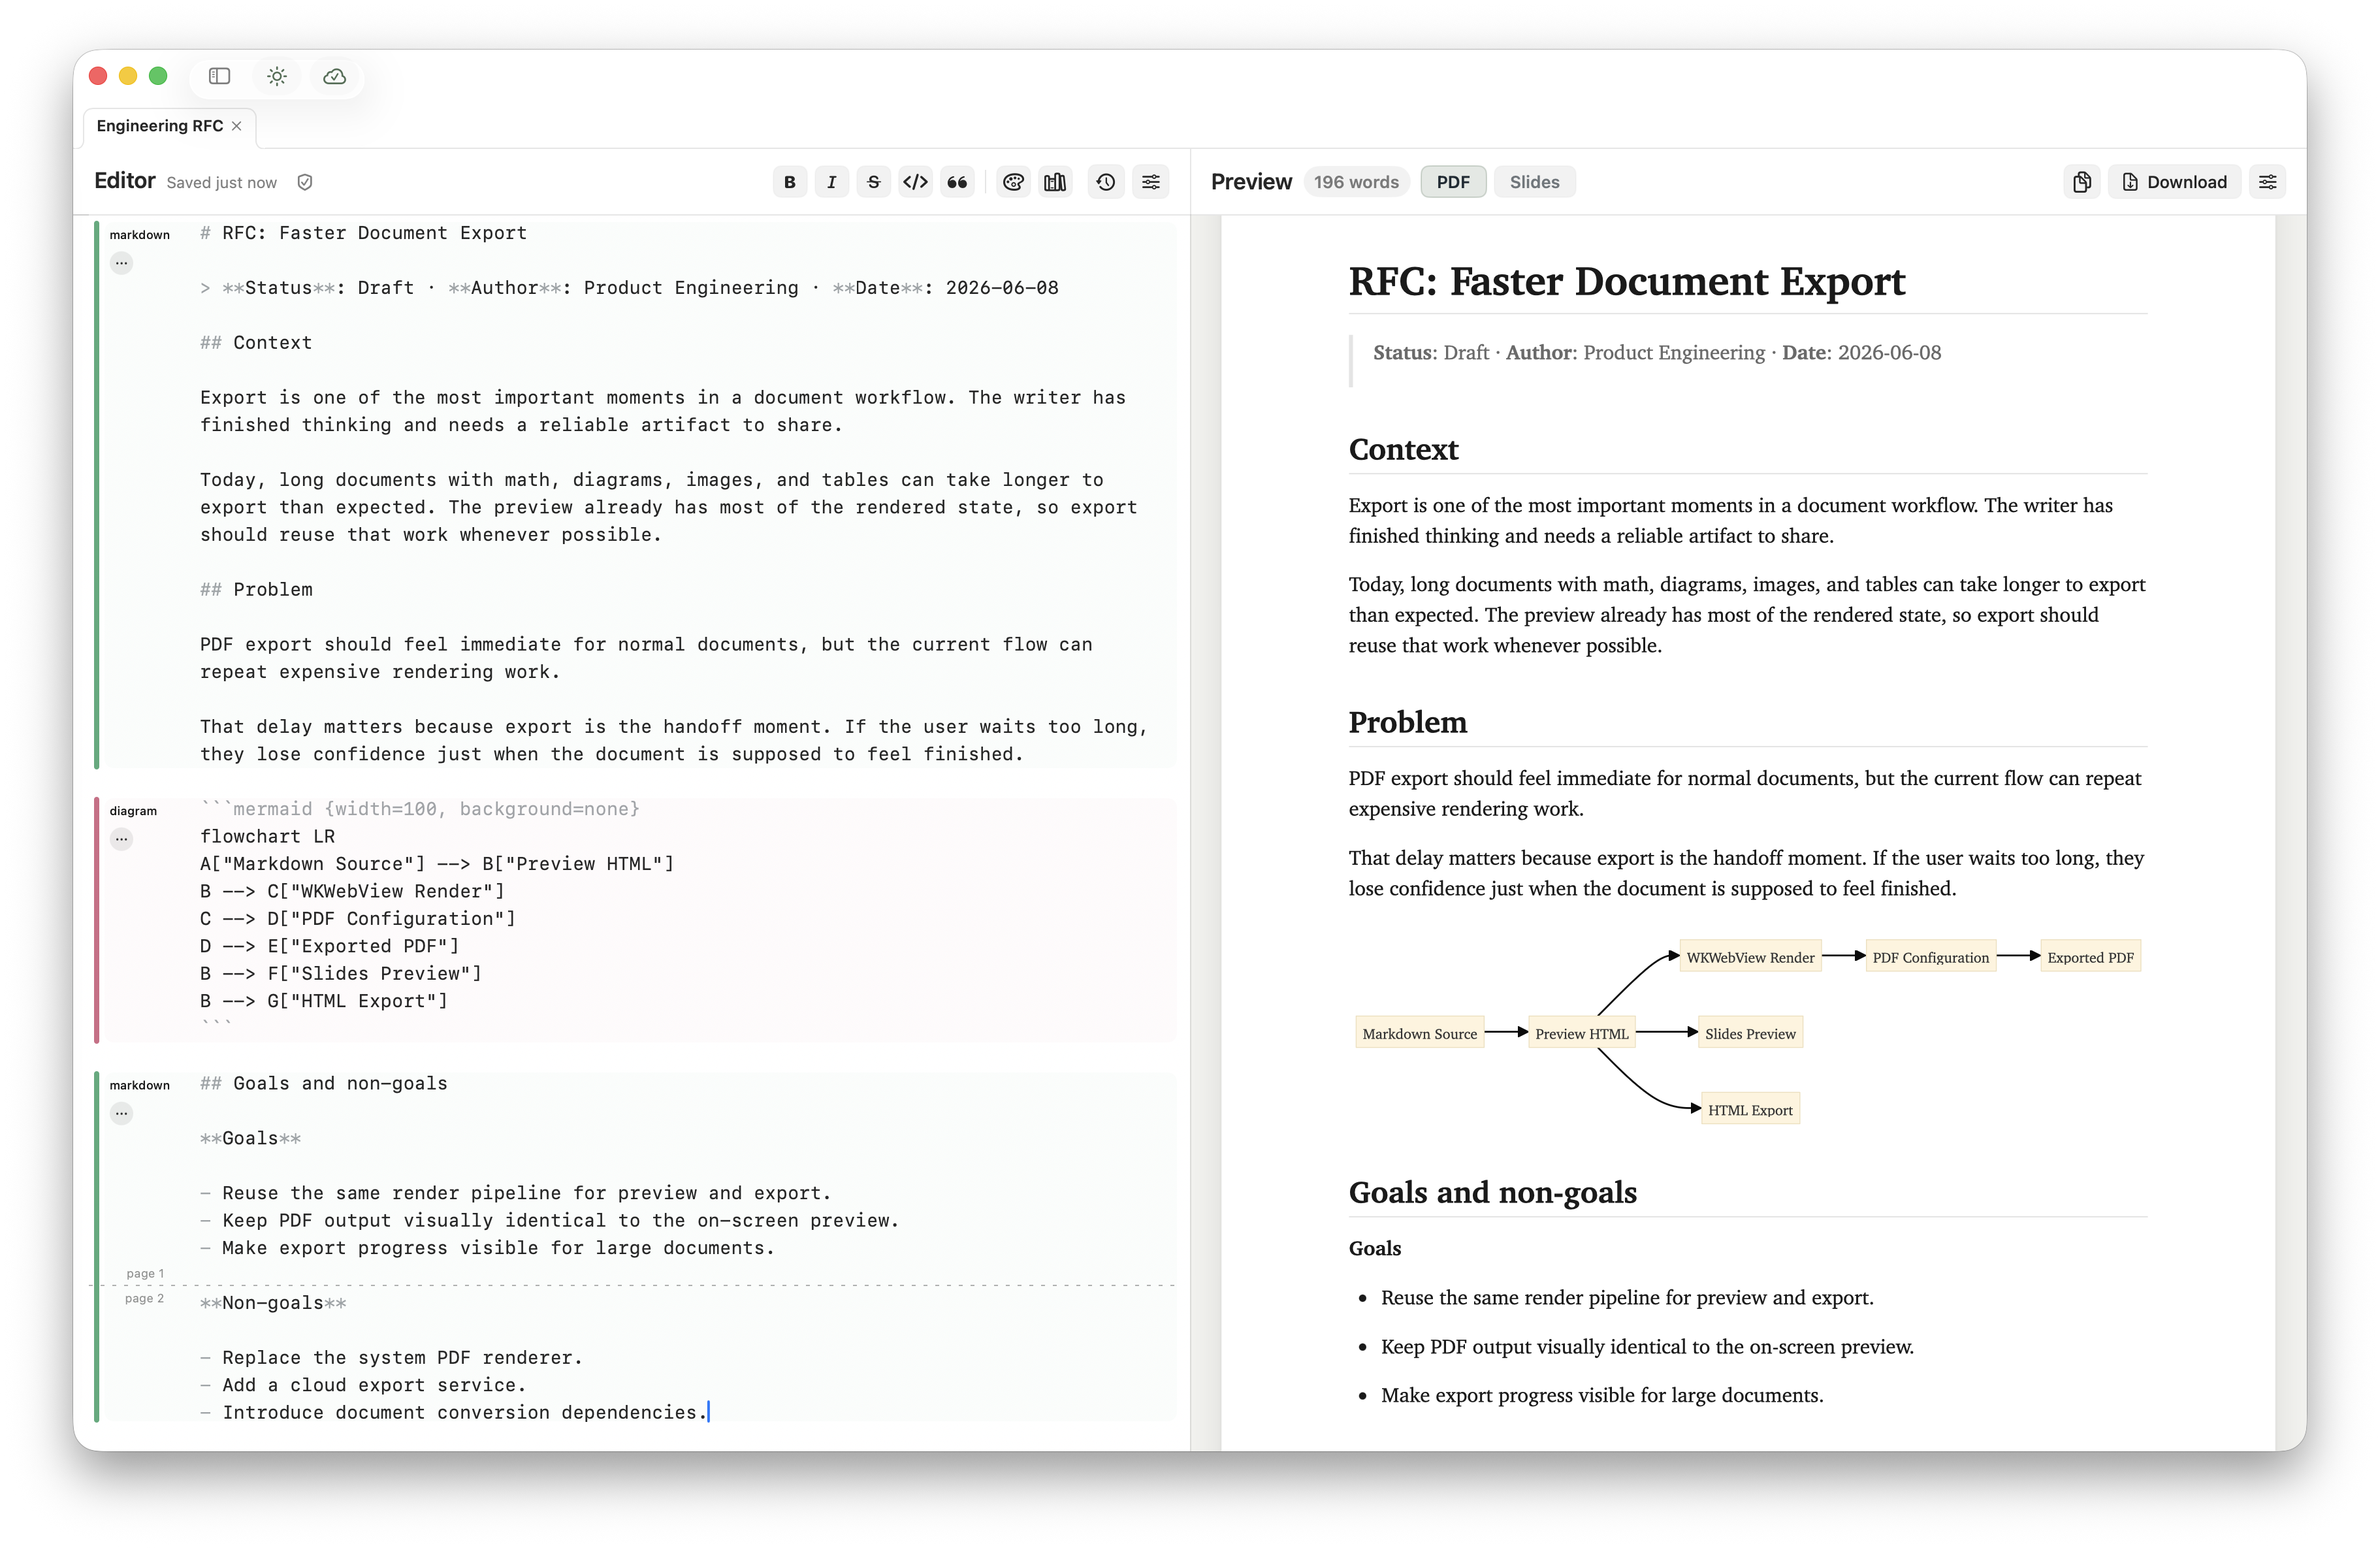Screen dimensions: 2380x1548
Task: Apply strikethrough formatting
Action: coord(874,182)
